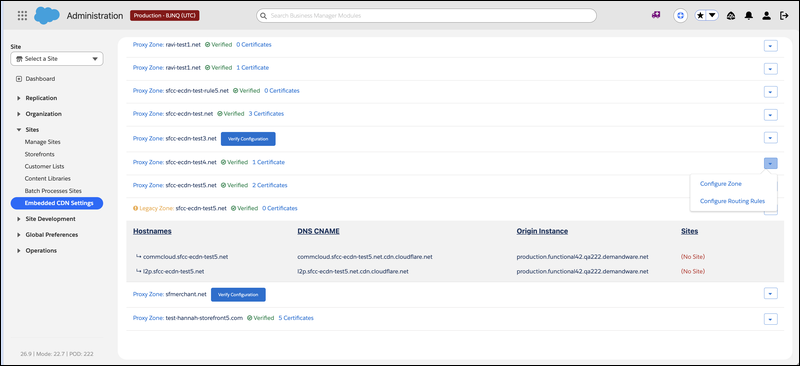
Task: Click the Legacy Zone label text
Action: click(157, 208)
